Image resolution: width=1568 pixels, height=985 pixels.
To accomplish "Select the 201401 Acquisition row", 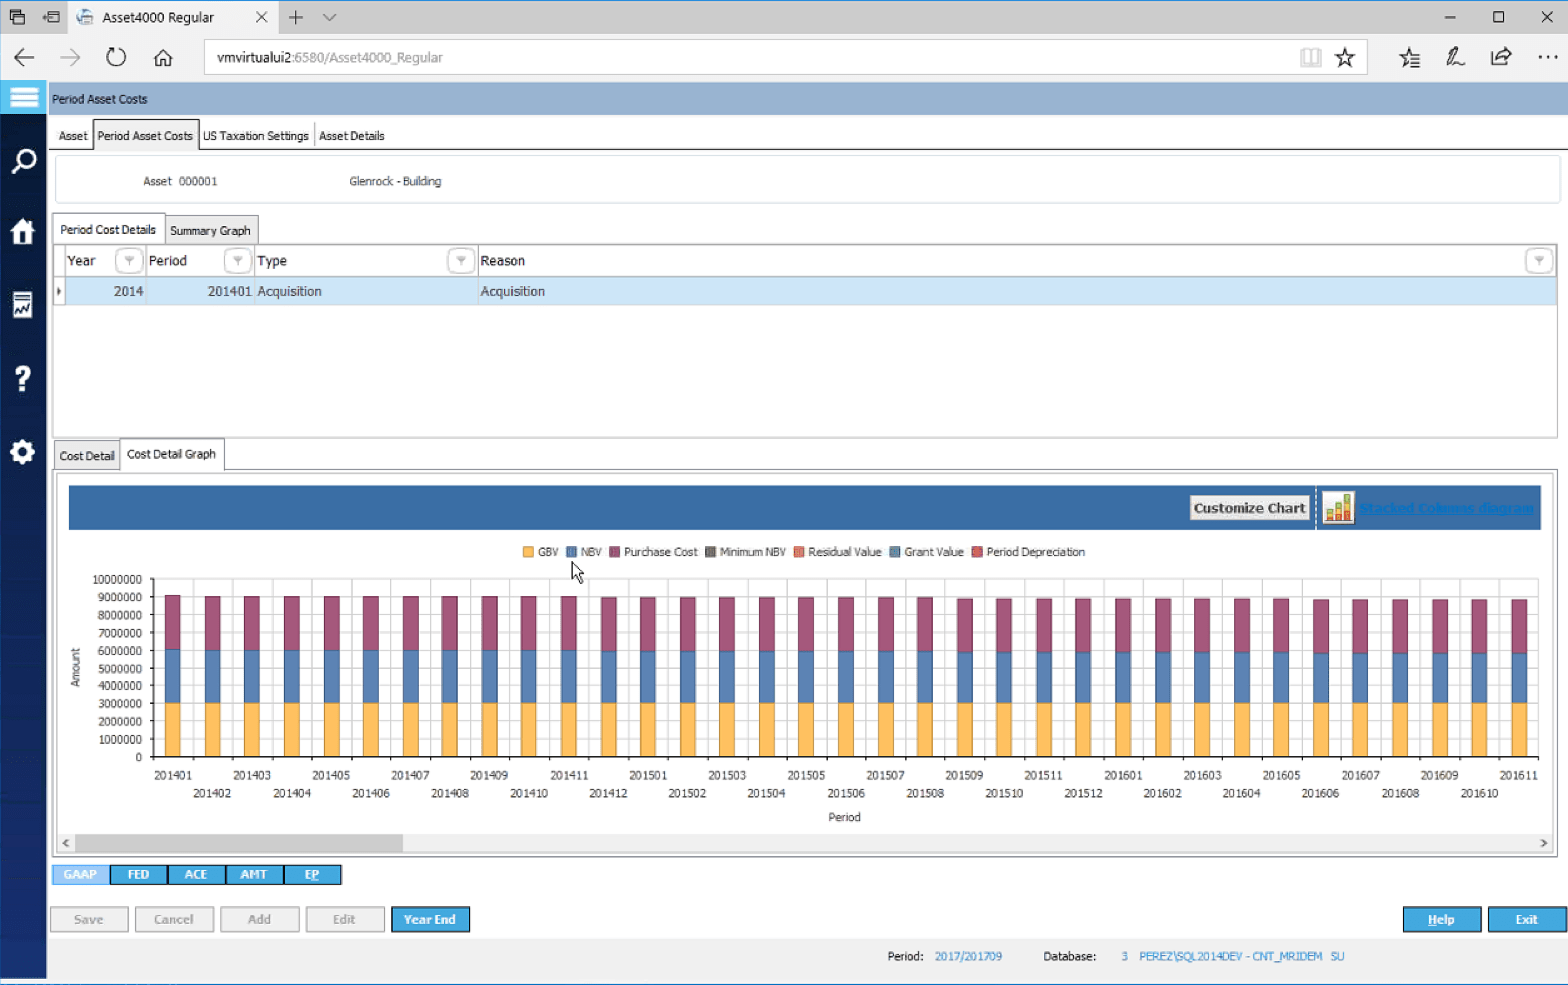I will click(x=805, y=291).
